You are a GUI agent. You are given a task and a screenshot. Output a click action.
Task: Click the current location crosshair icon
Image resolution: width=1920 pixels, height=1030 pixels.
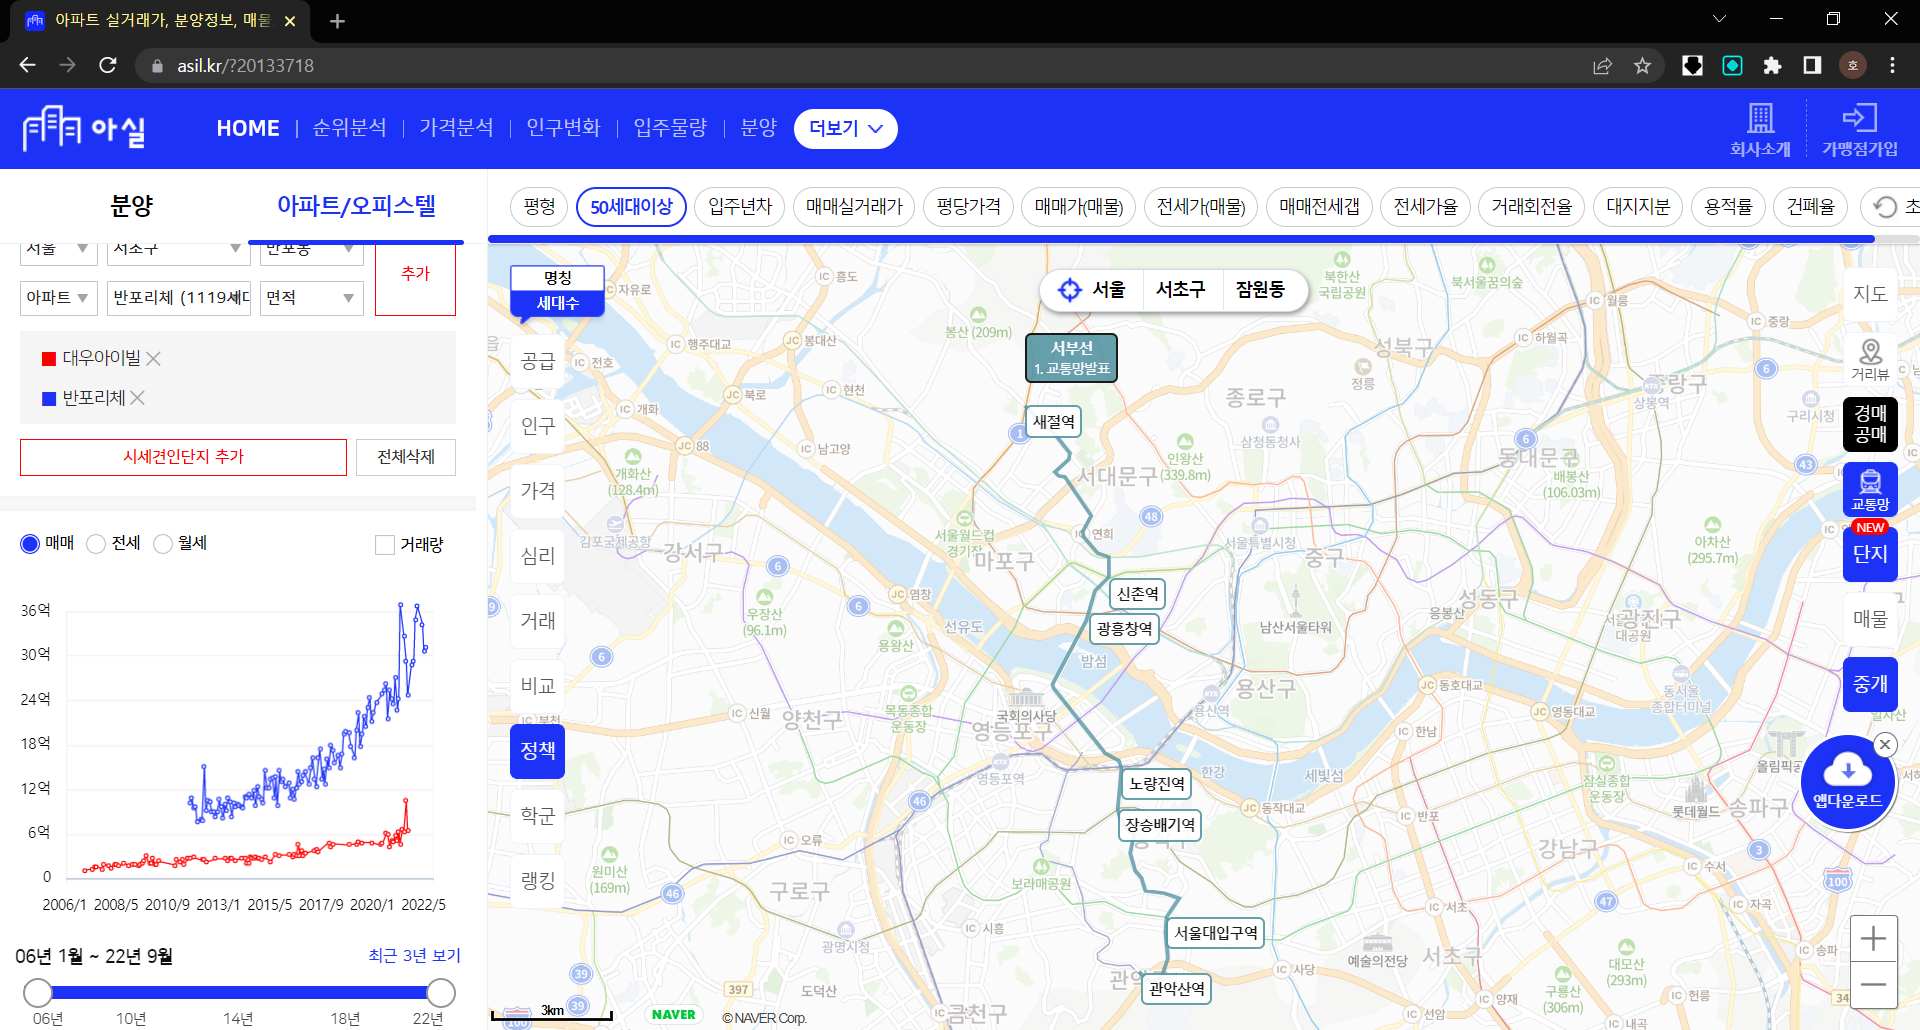(x=1069, y=289)
